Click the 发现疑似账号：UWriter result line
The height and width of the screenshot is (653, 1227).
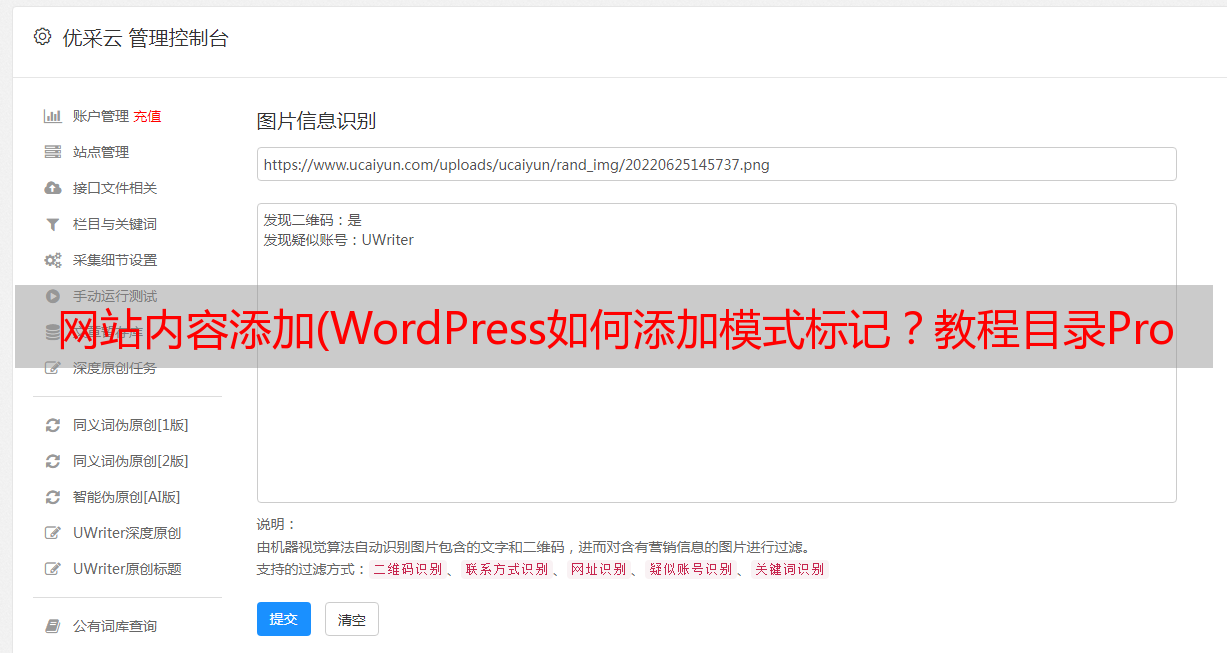[339, 240]
